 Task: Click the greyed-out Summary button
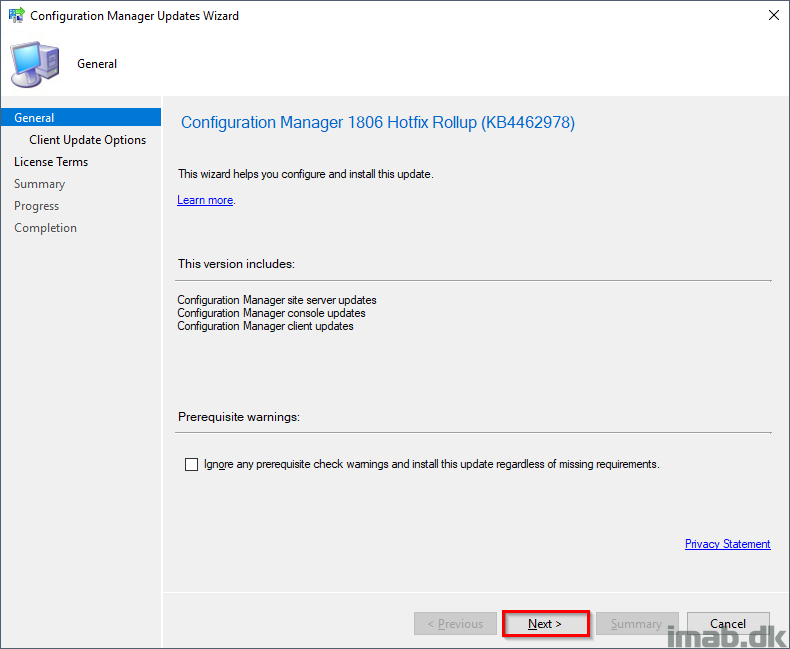coord(637,624)
